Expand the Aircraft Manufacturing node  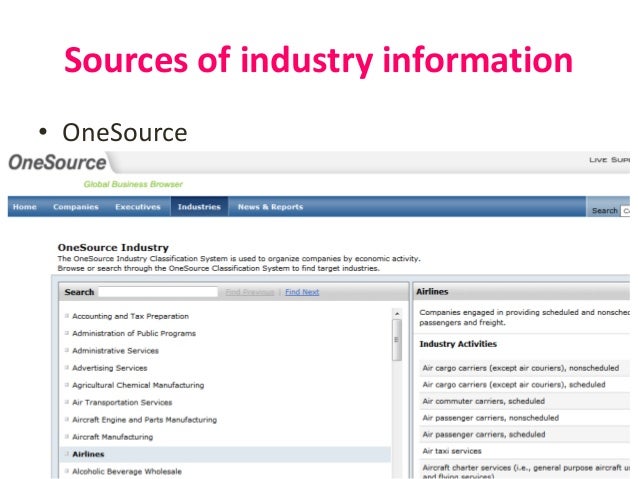[x=67, y=437]
